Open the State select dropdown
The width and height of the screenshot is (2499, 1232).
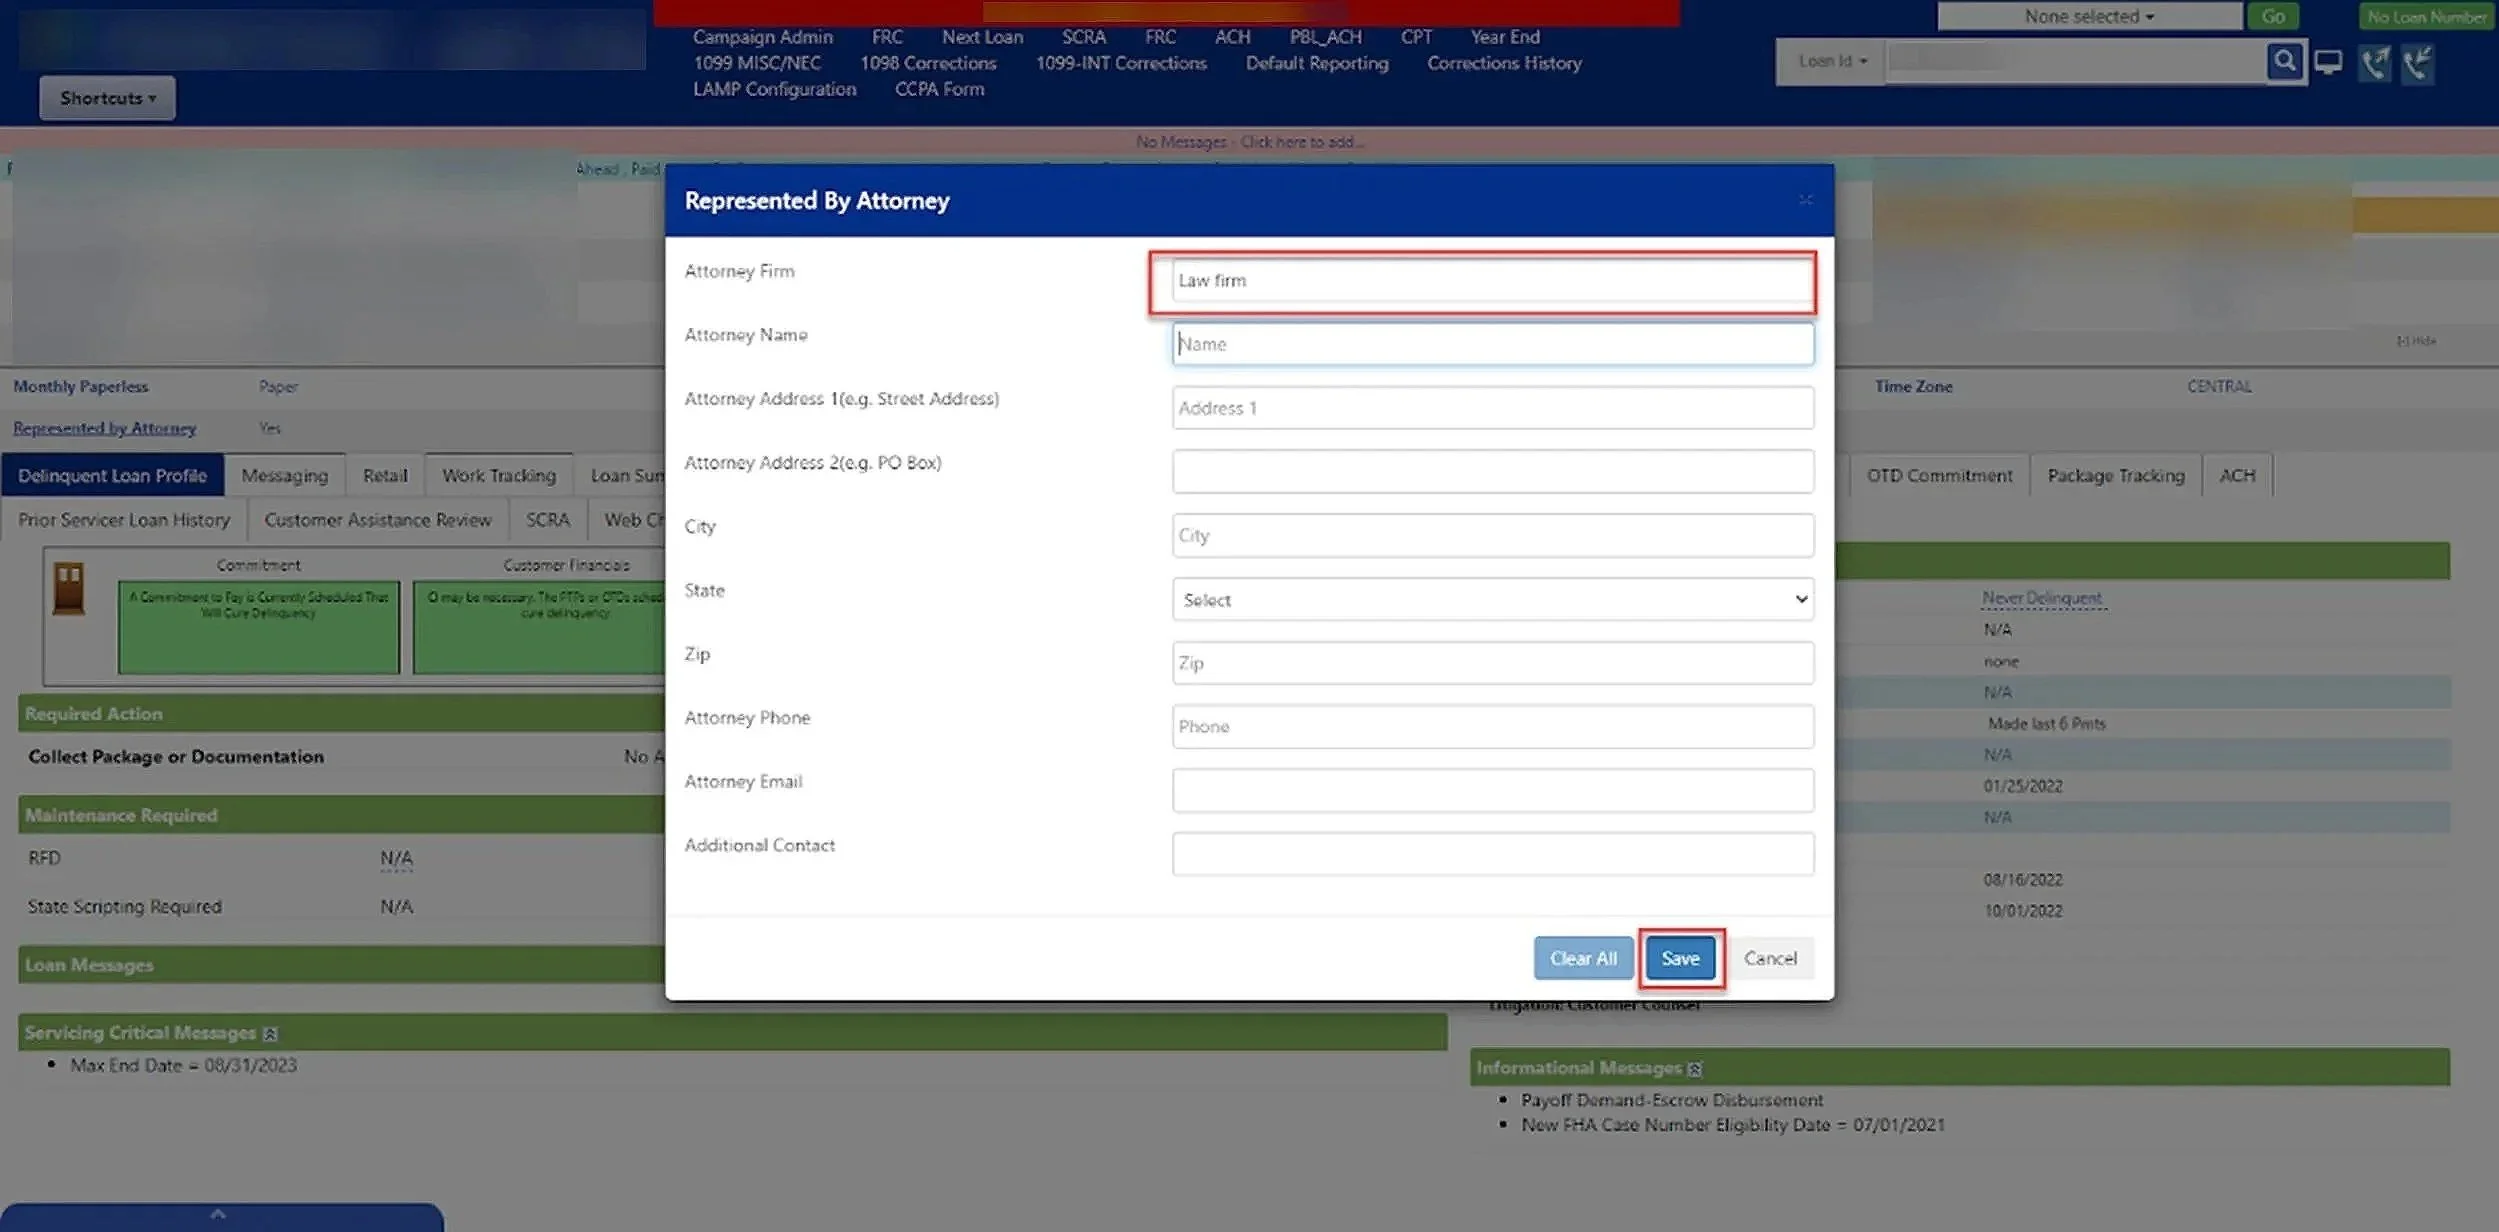tap(1492, 600)
